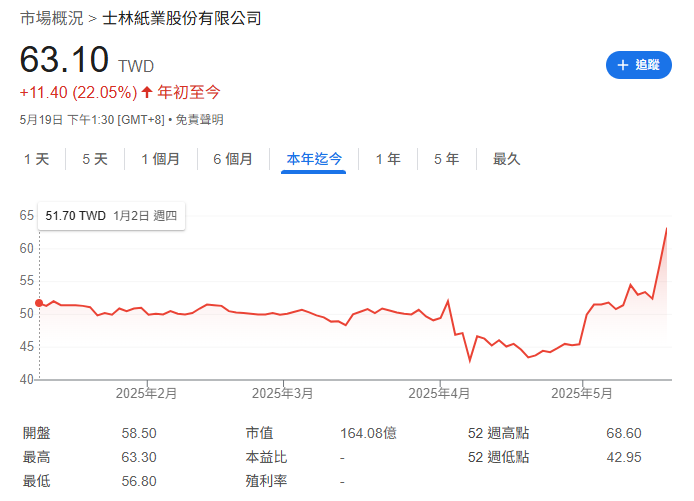Select the 5 天 range tab
The width and height of the screenshot is (694, 501).
point(95,159)
